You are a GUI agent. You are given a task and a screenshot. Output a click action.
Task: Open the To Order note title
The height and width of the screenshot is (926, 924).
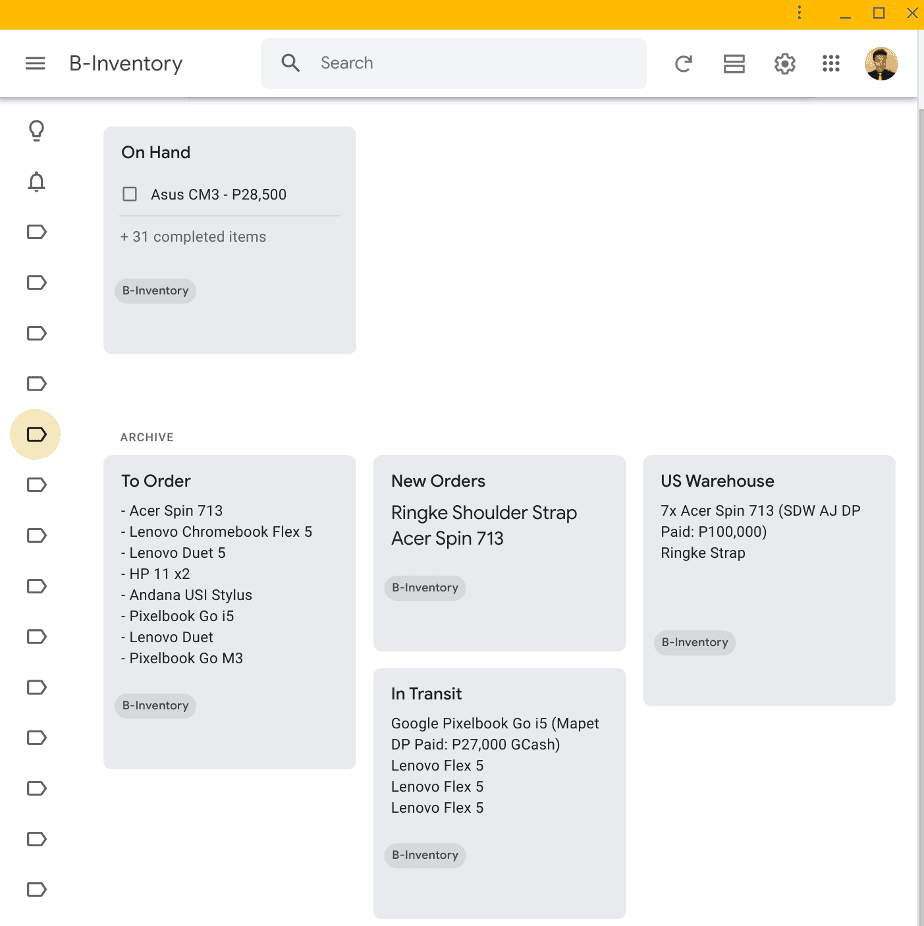click(156, 481)
